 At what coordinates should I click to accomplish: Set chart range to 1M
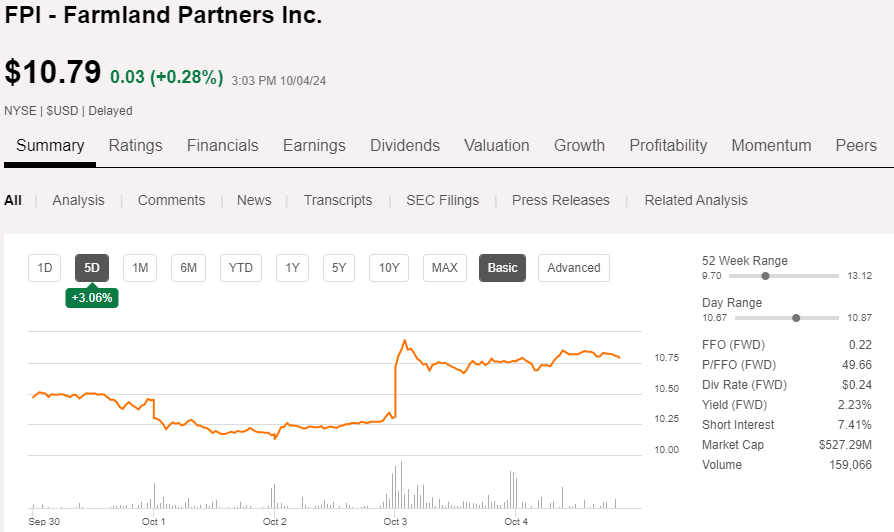(x=140, y=267)
